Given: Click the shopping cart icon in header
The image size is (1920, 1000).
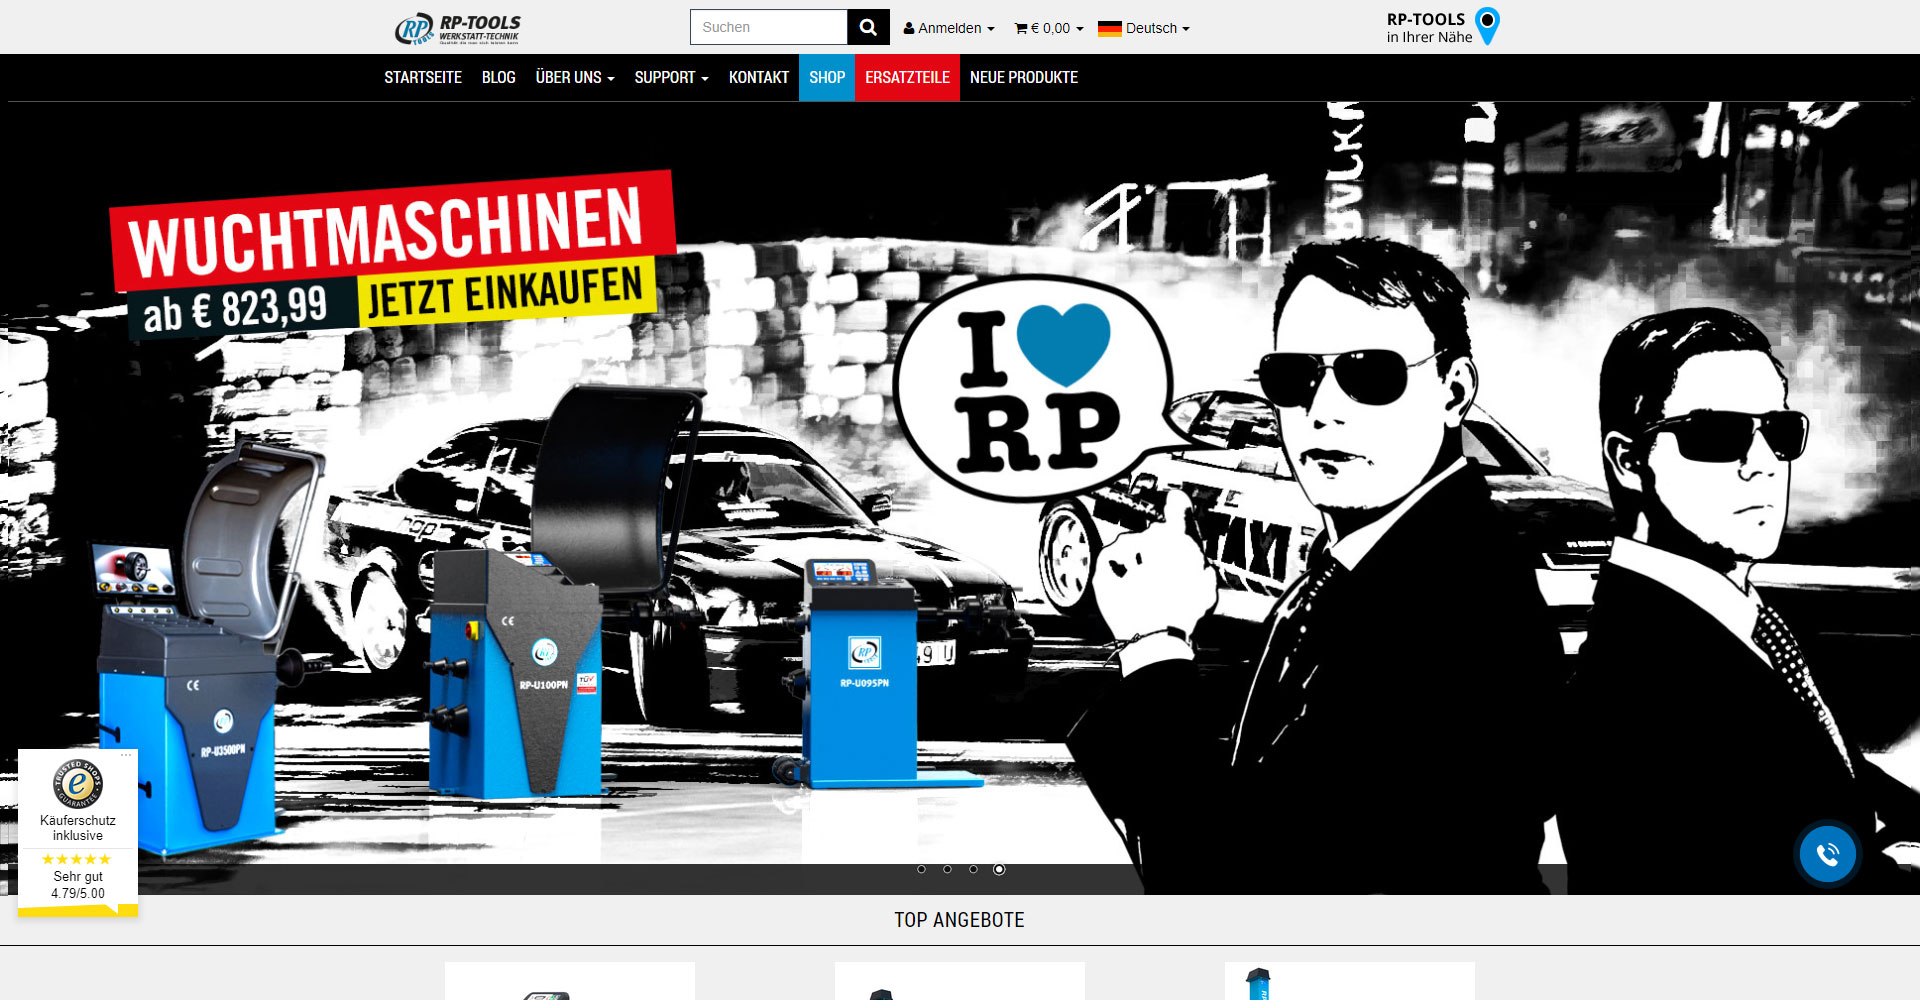Looking at the screenshot, I should pos(1021,28).
